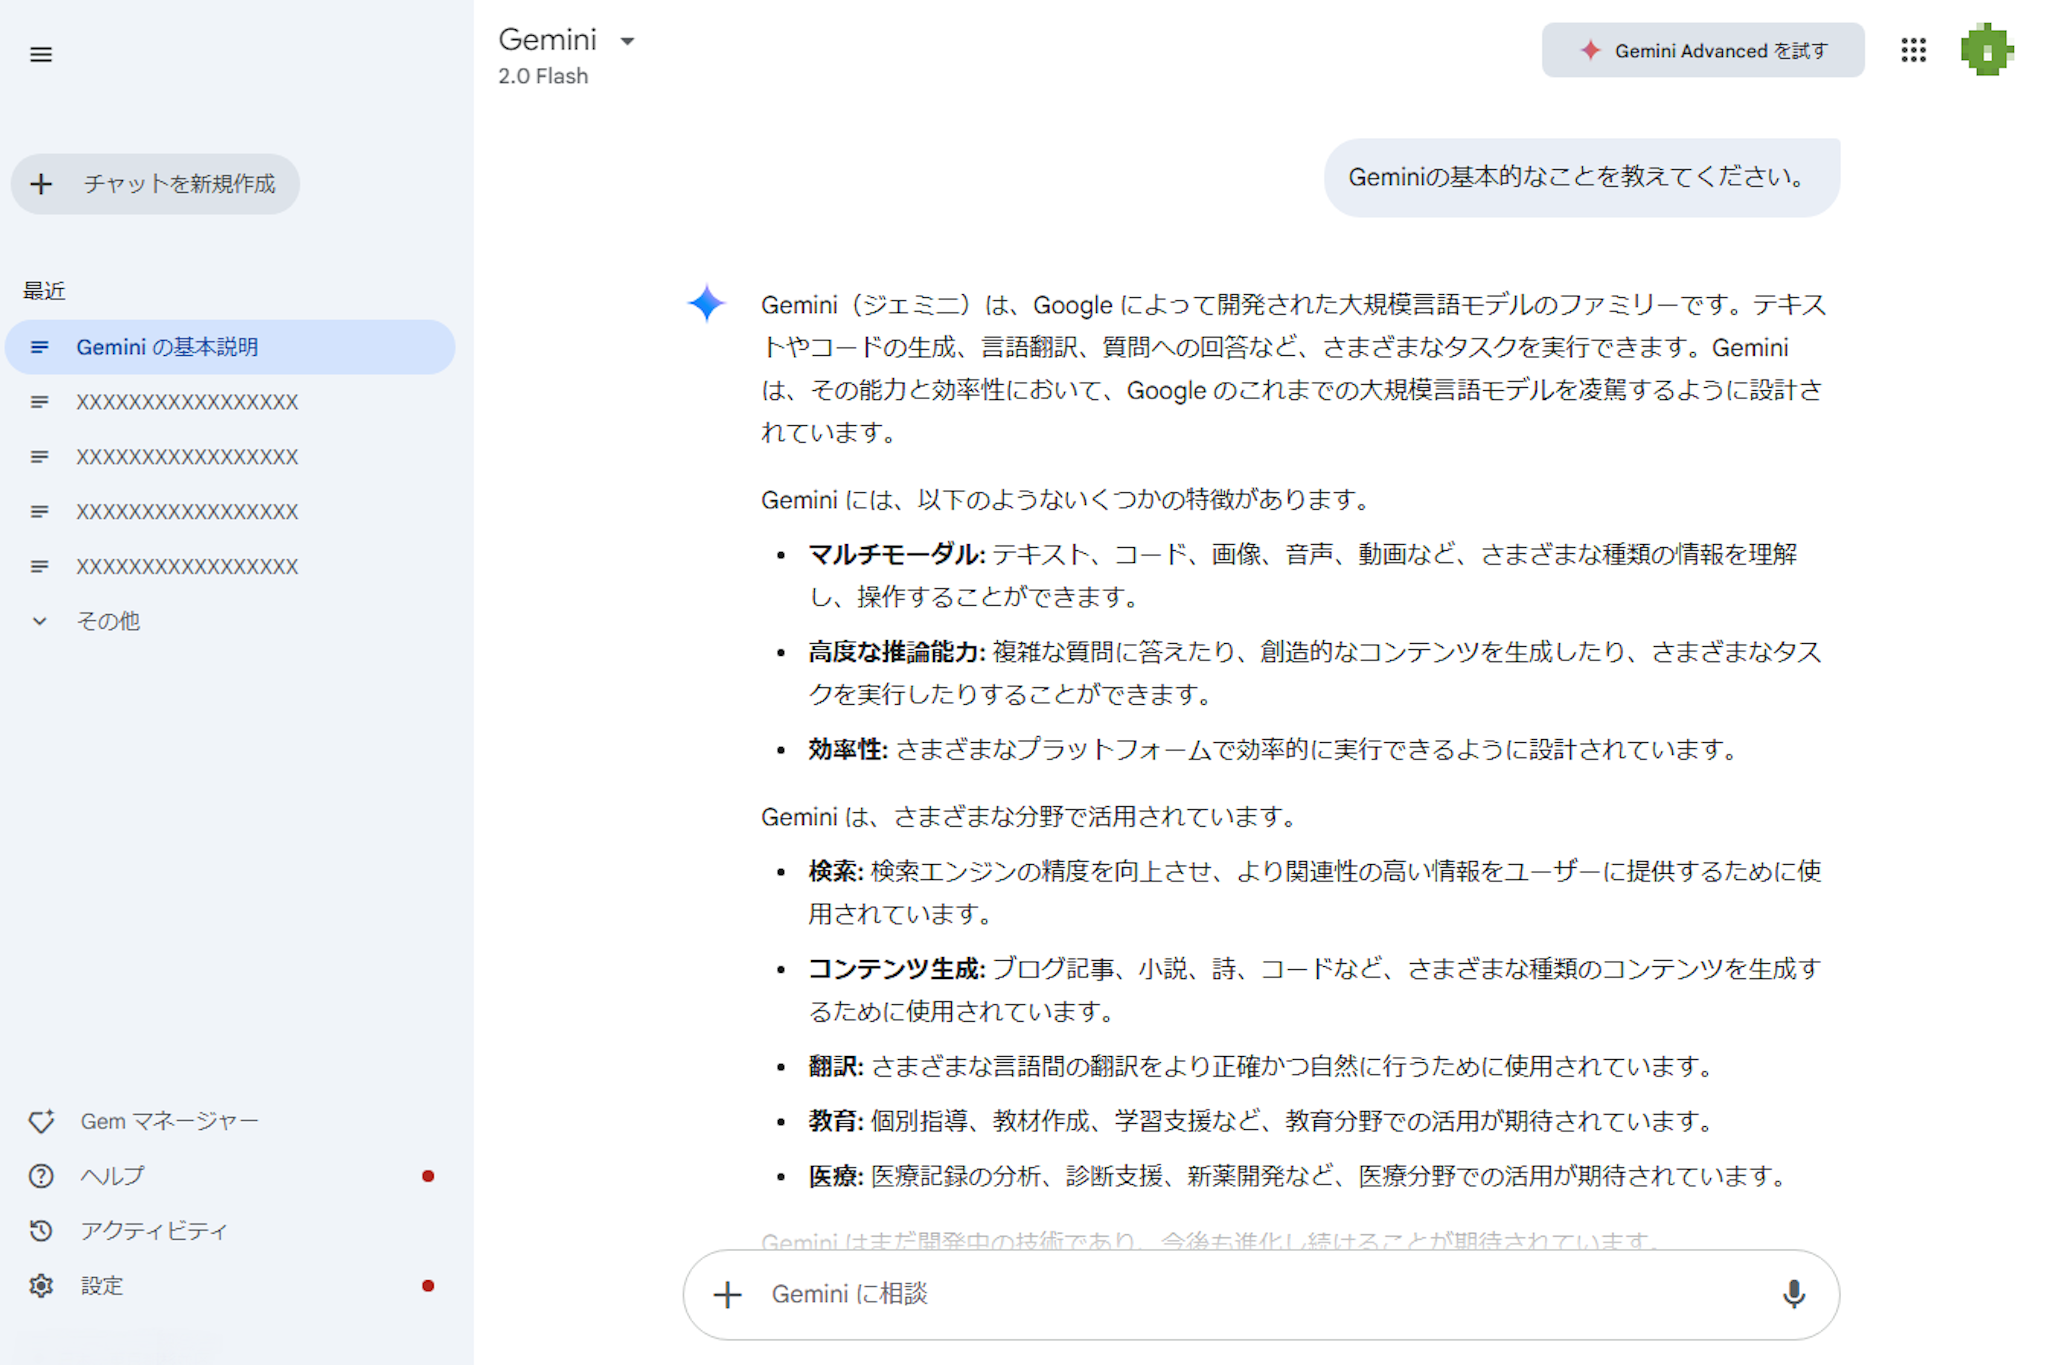Screen dimensions: 2048x1365
Task: Click the plus icon for new chat
Action: click(x=41, y=184)
